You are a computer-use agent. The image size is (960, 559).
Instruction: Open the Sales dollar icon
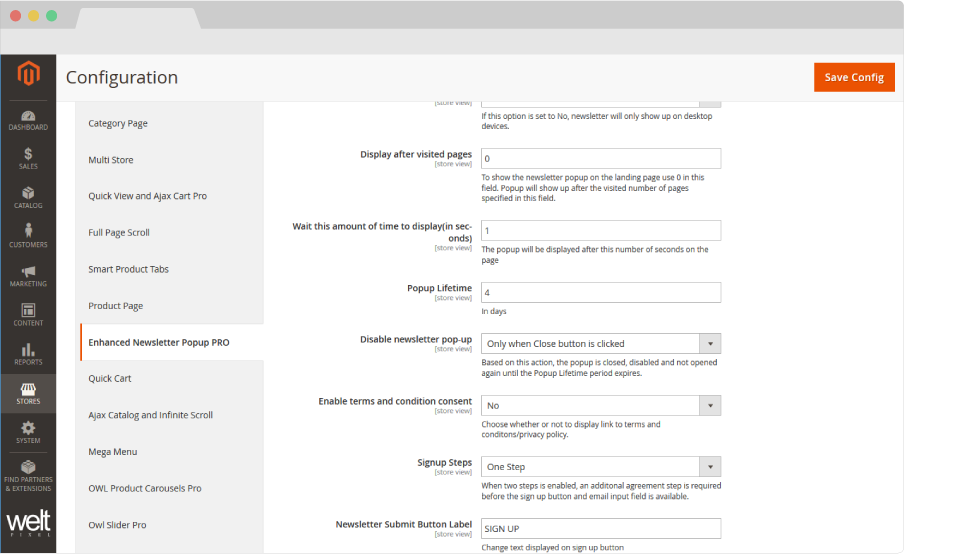click(x=28, y=158)
